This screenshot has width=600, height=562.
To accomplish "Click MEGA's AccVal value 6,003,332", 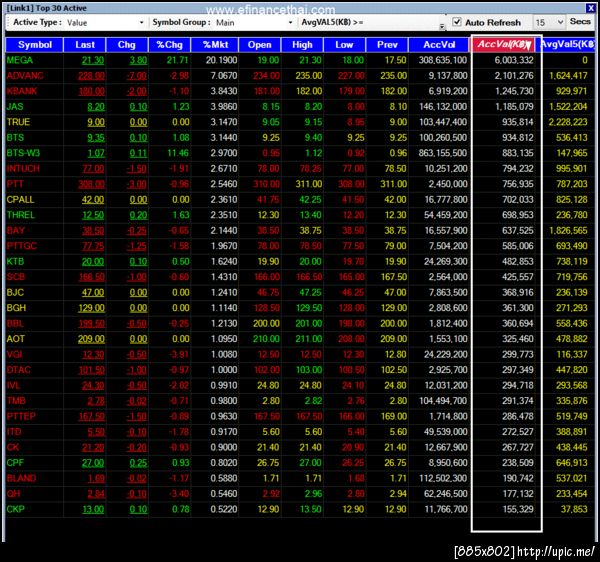I will coord(514,60).
